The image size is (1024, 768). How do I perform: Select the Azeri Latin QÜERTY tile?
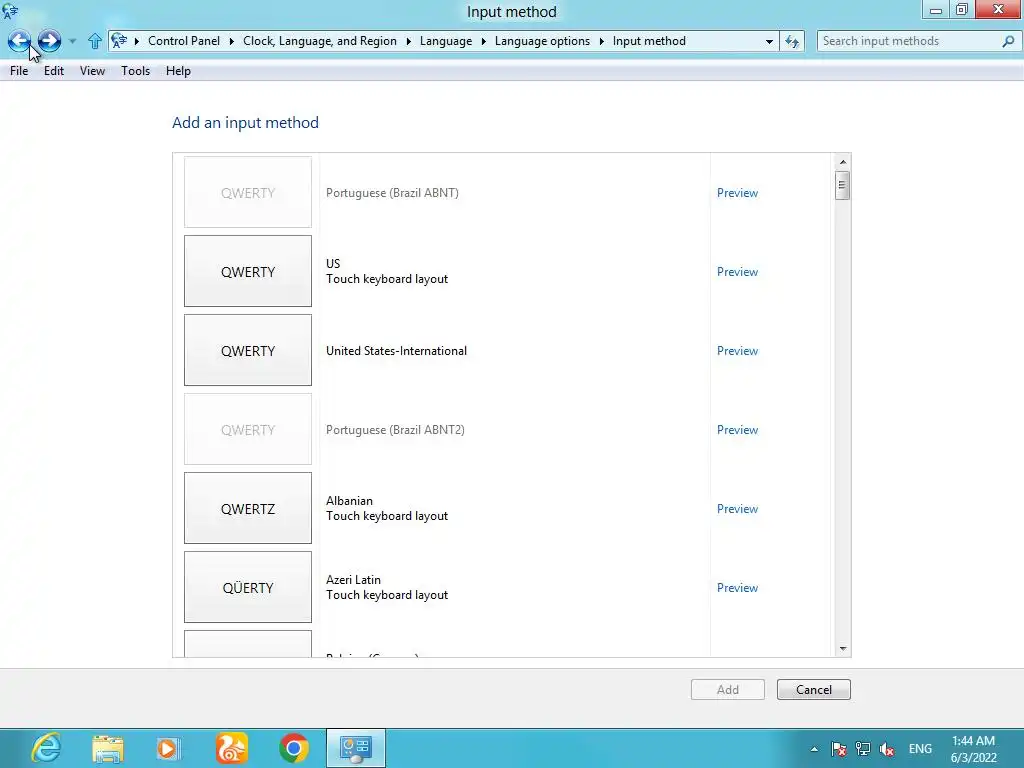pyautogui.click(x=248, y=587)
